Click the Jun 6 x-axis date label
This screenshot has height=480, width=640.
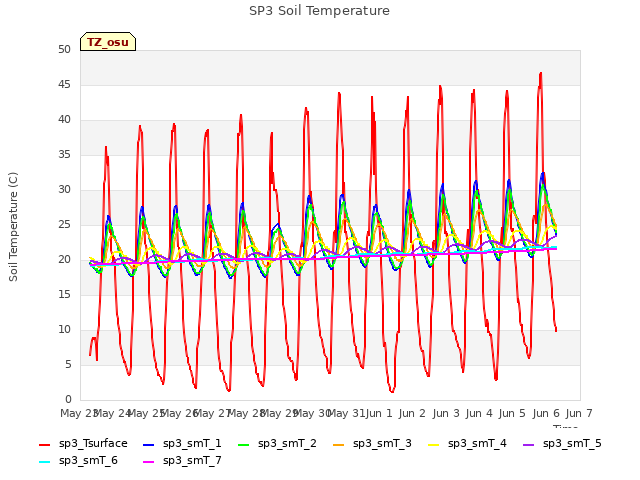pos(546,413)
